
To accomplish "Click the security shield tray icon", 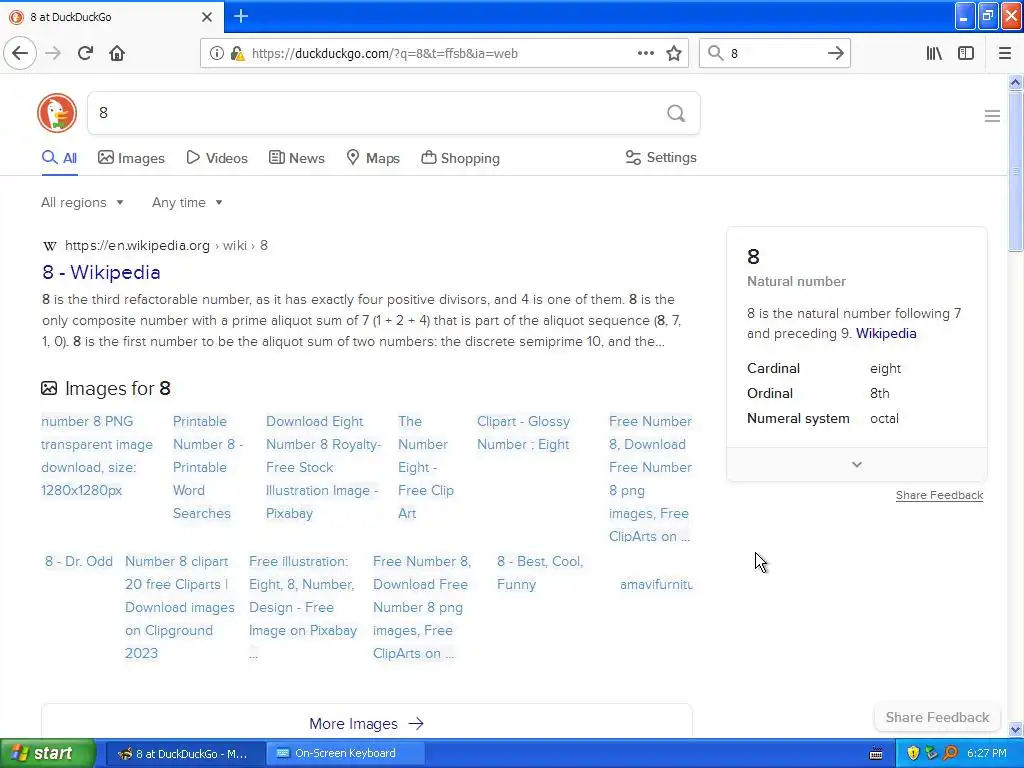I will pos(912,753).
